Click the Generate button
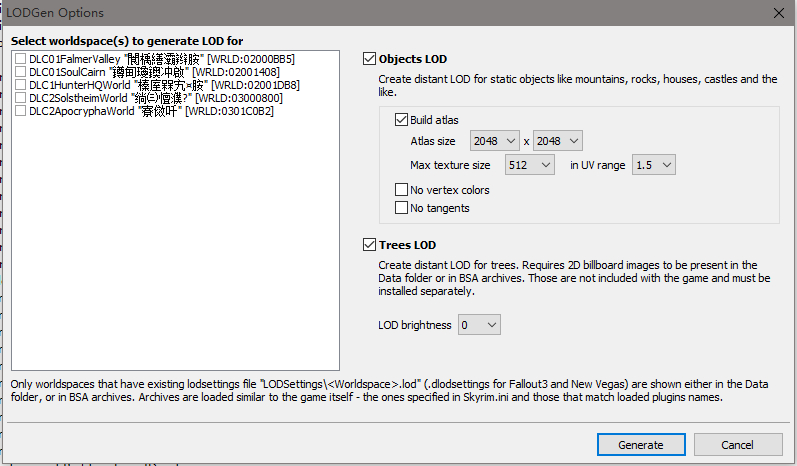Image resolution: width=797 pixels, height=466 pixels. (641, 445)
